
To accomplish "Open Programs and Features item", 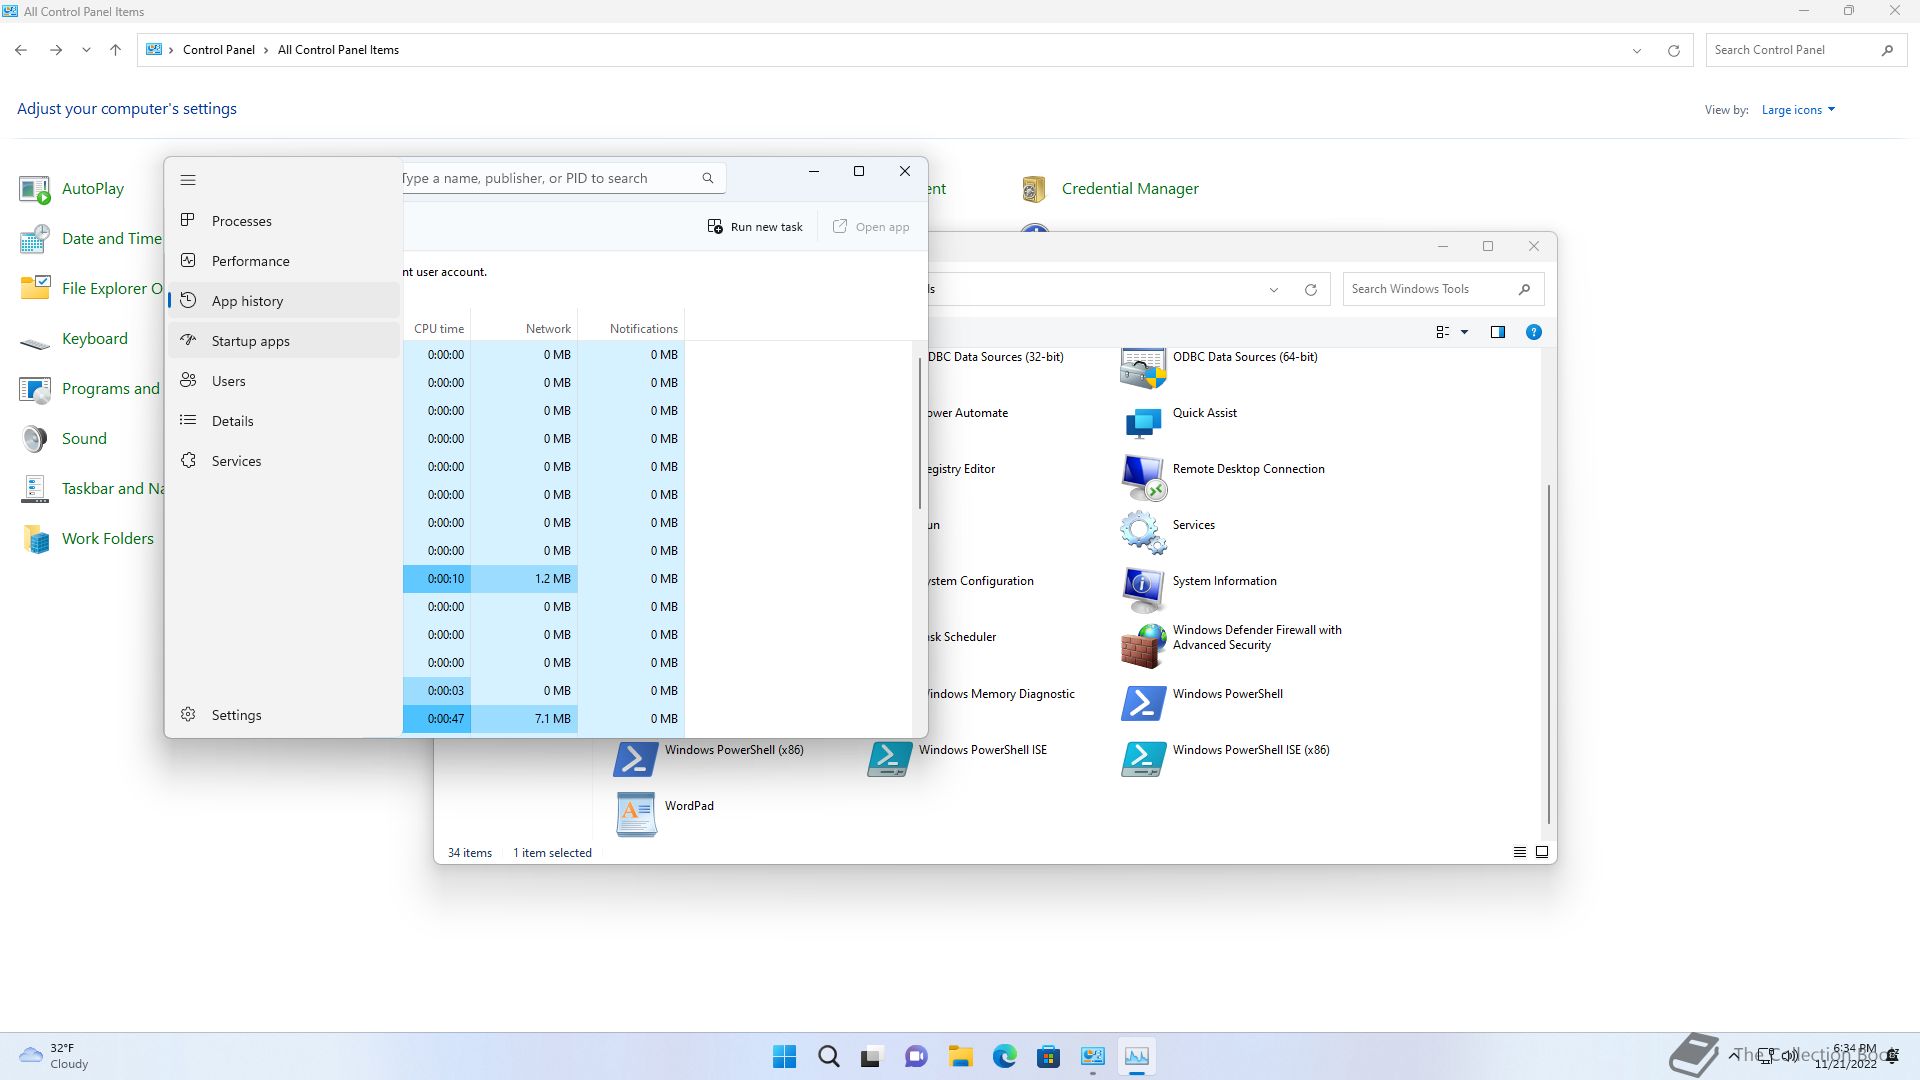I will 90,389.
